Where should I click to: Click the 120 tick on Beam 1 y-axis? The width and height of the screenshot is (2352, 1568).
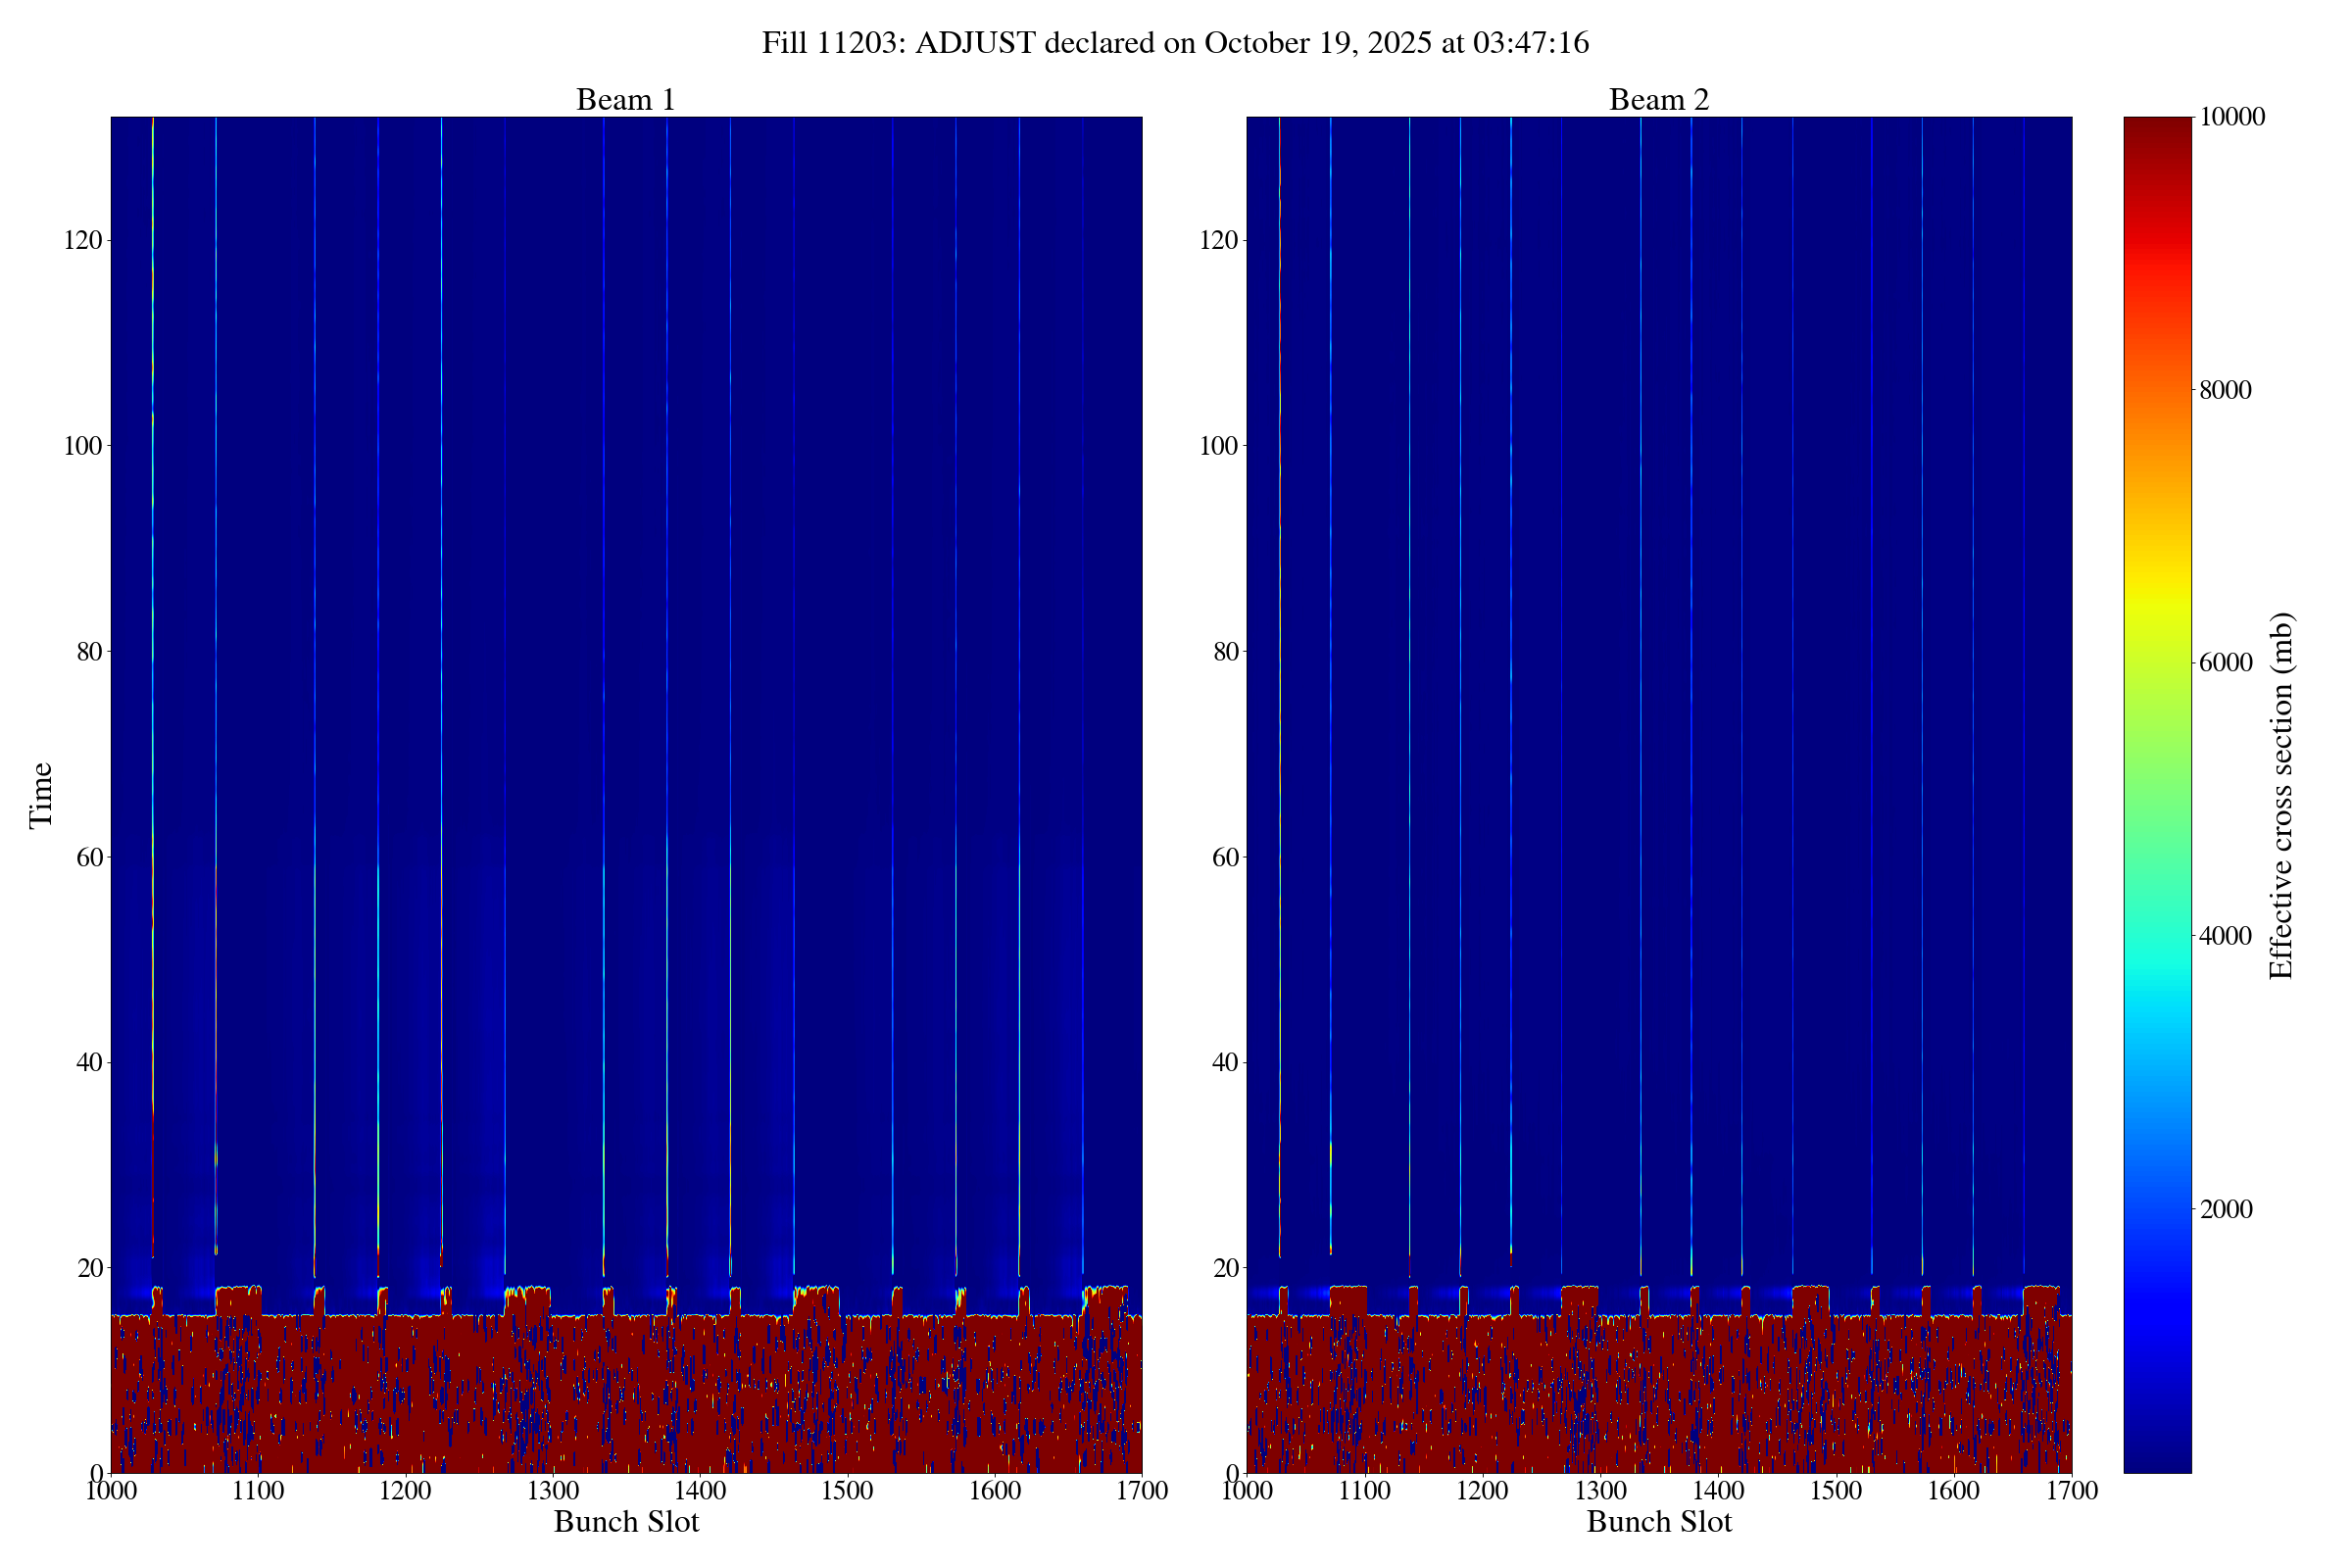click(84, 240)
